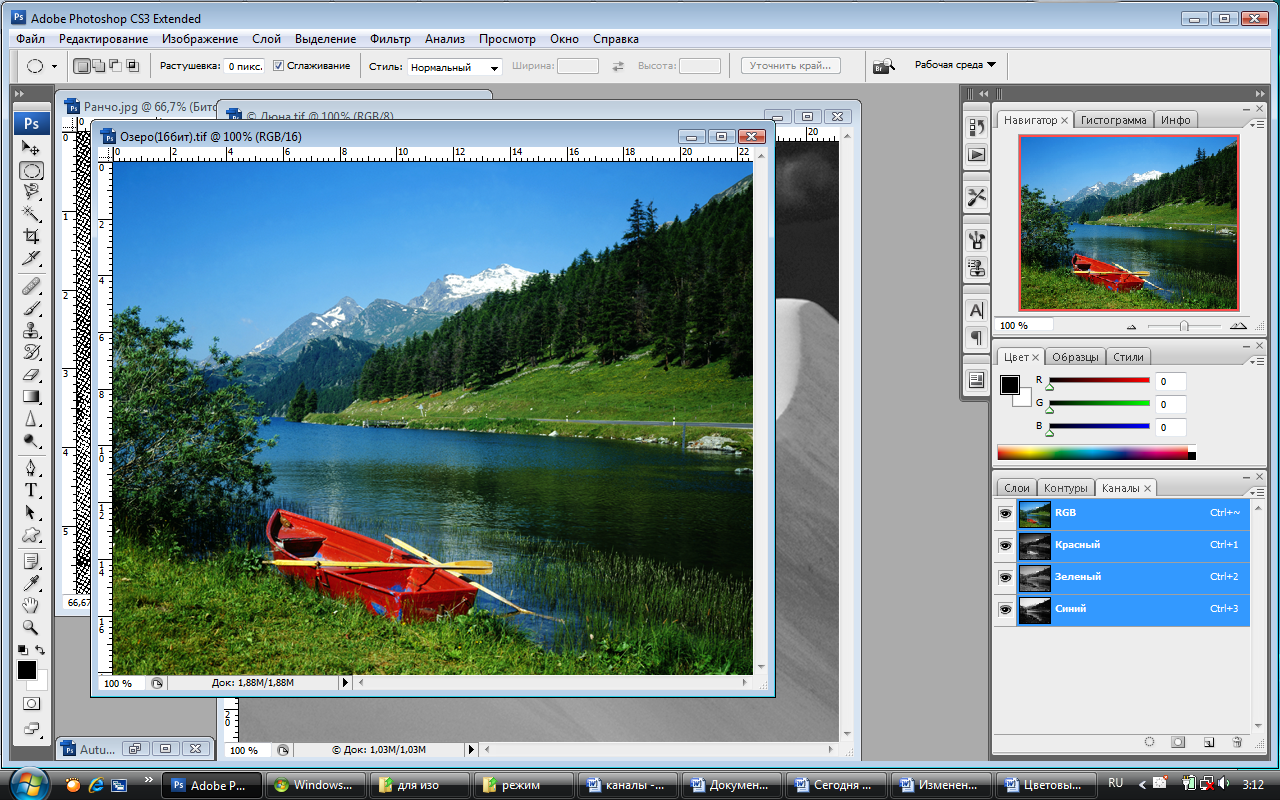
Task: Open the Выделение menu
Action: click(325, 39)
